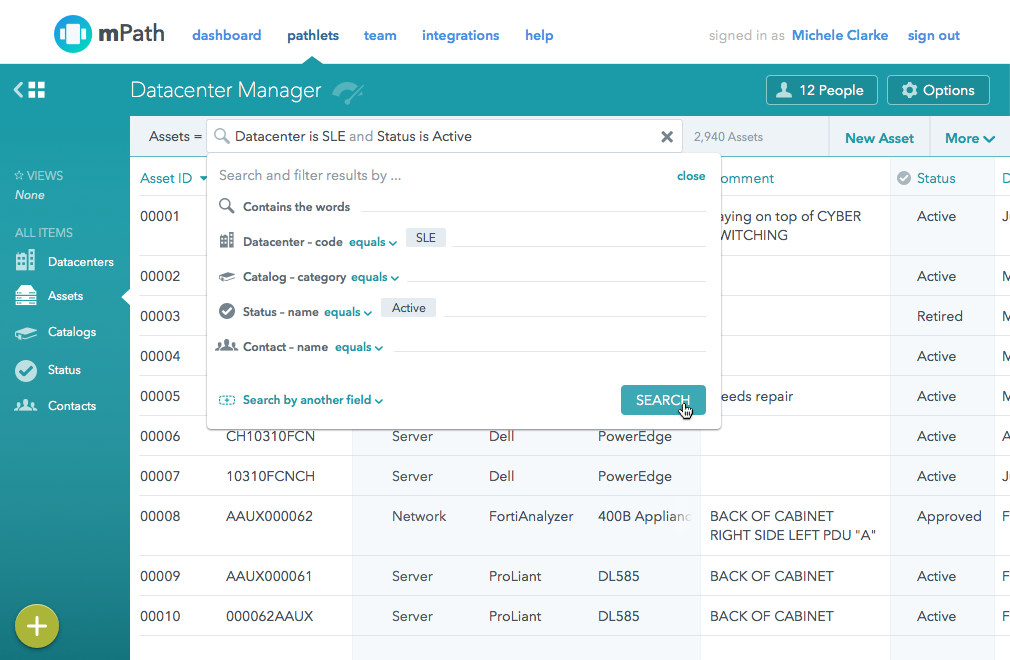
Task: Open Catalogs in the sidebar
Action: point(71,332)
